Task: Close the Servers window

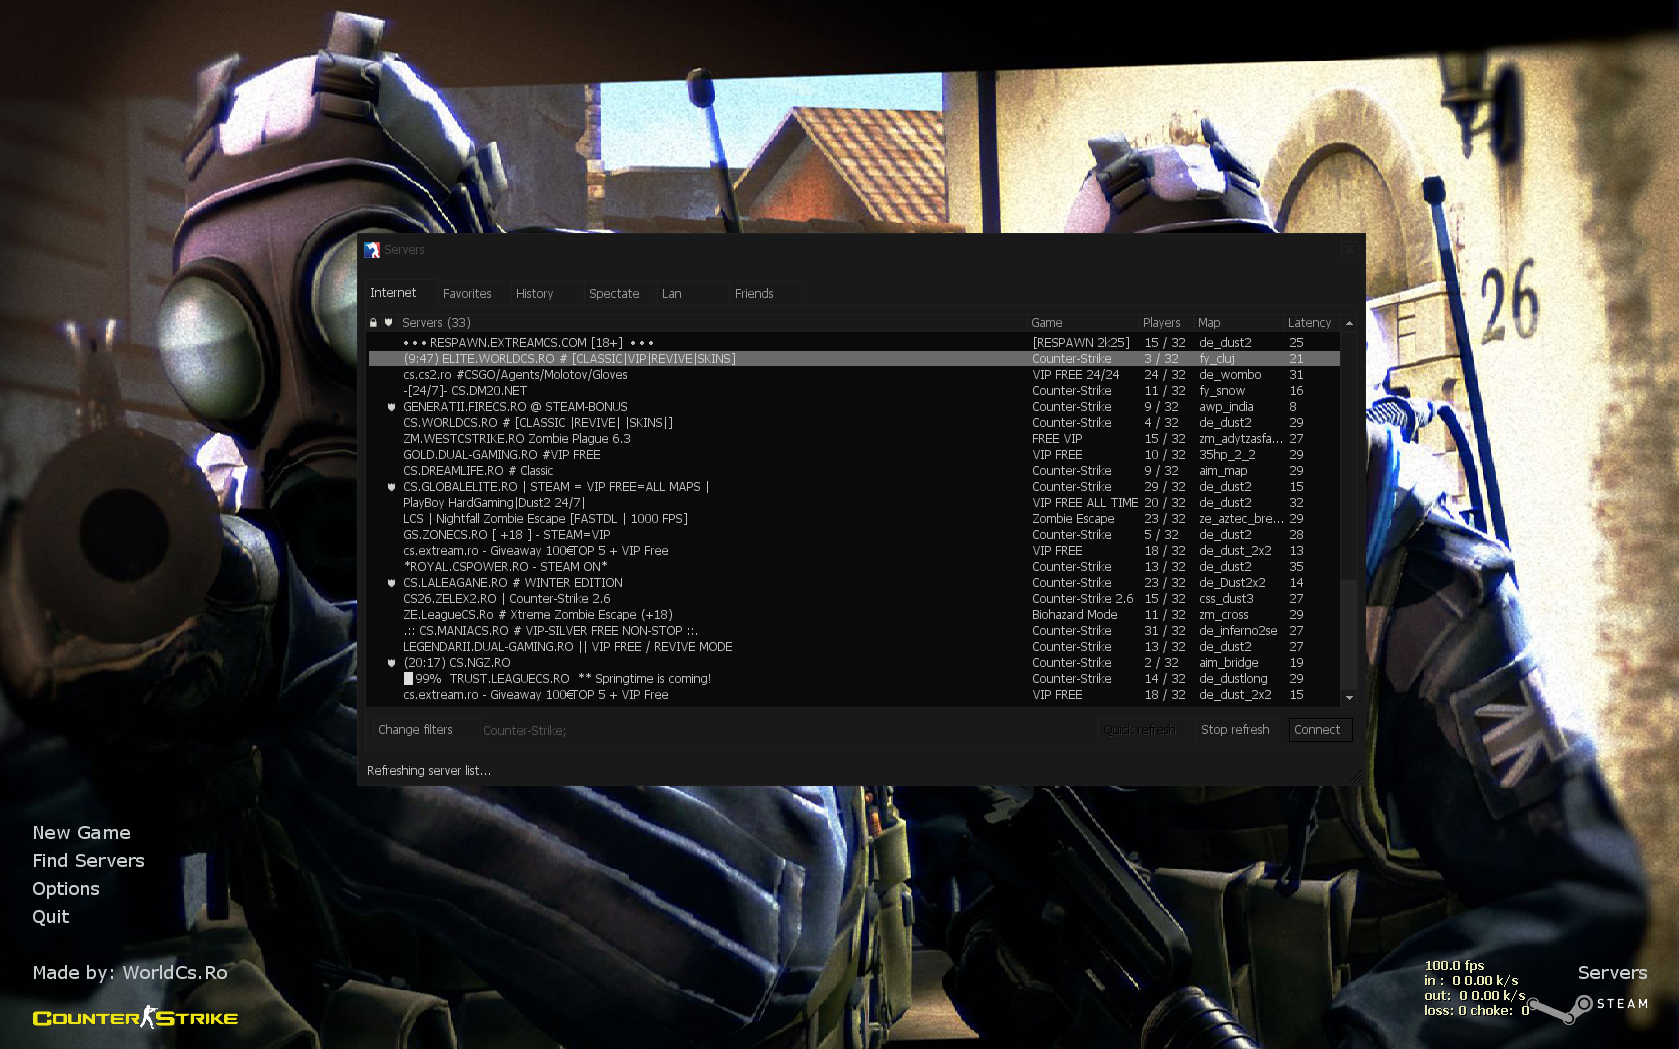Action: (x=1349, y=249)
